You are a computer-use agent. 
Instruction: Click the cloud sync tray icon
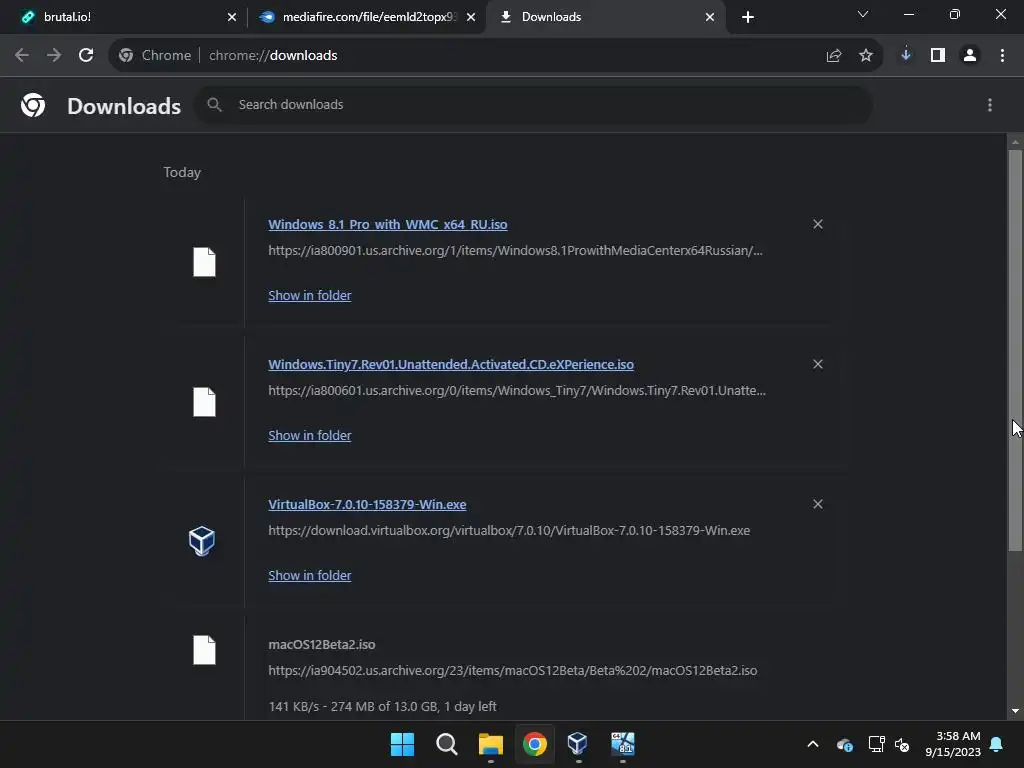844,744
